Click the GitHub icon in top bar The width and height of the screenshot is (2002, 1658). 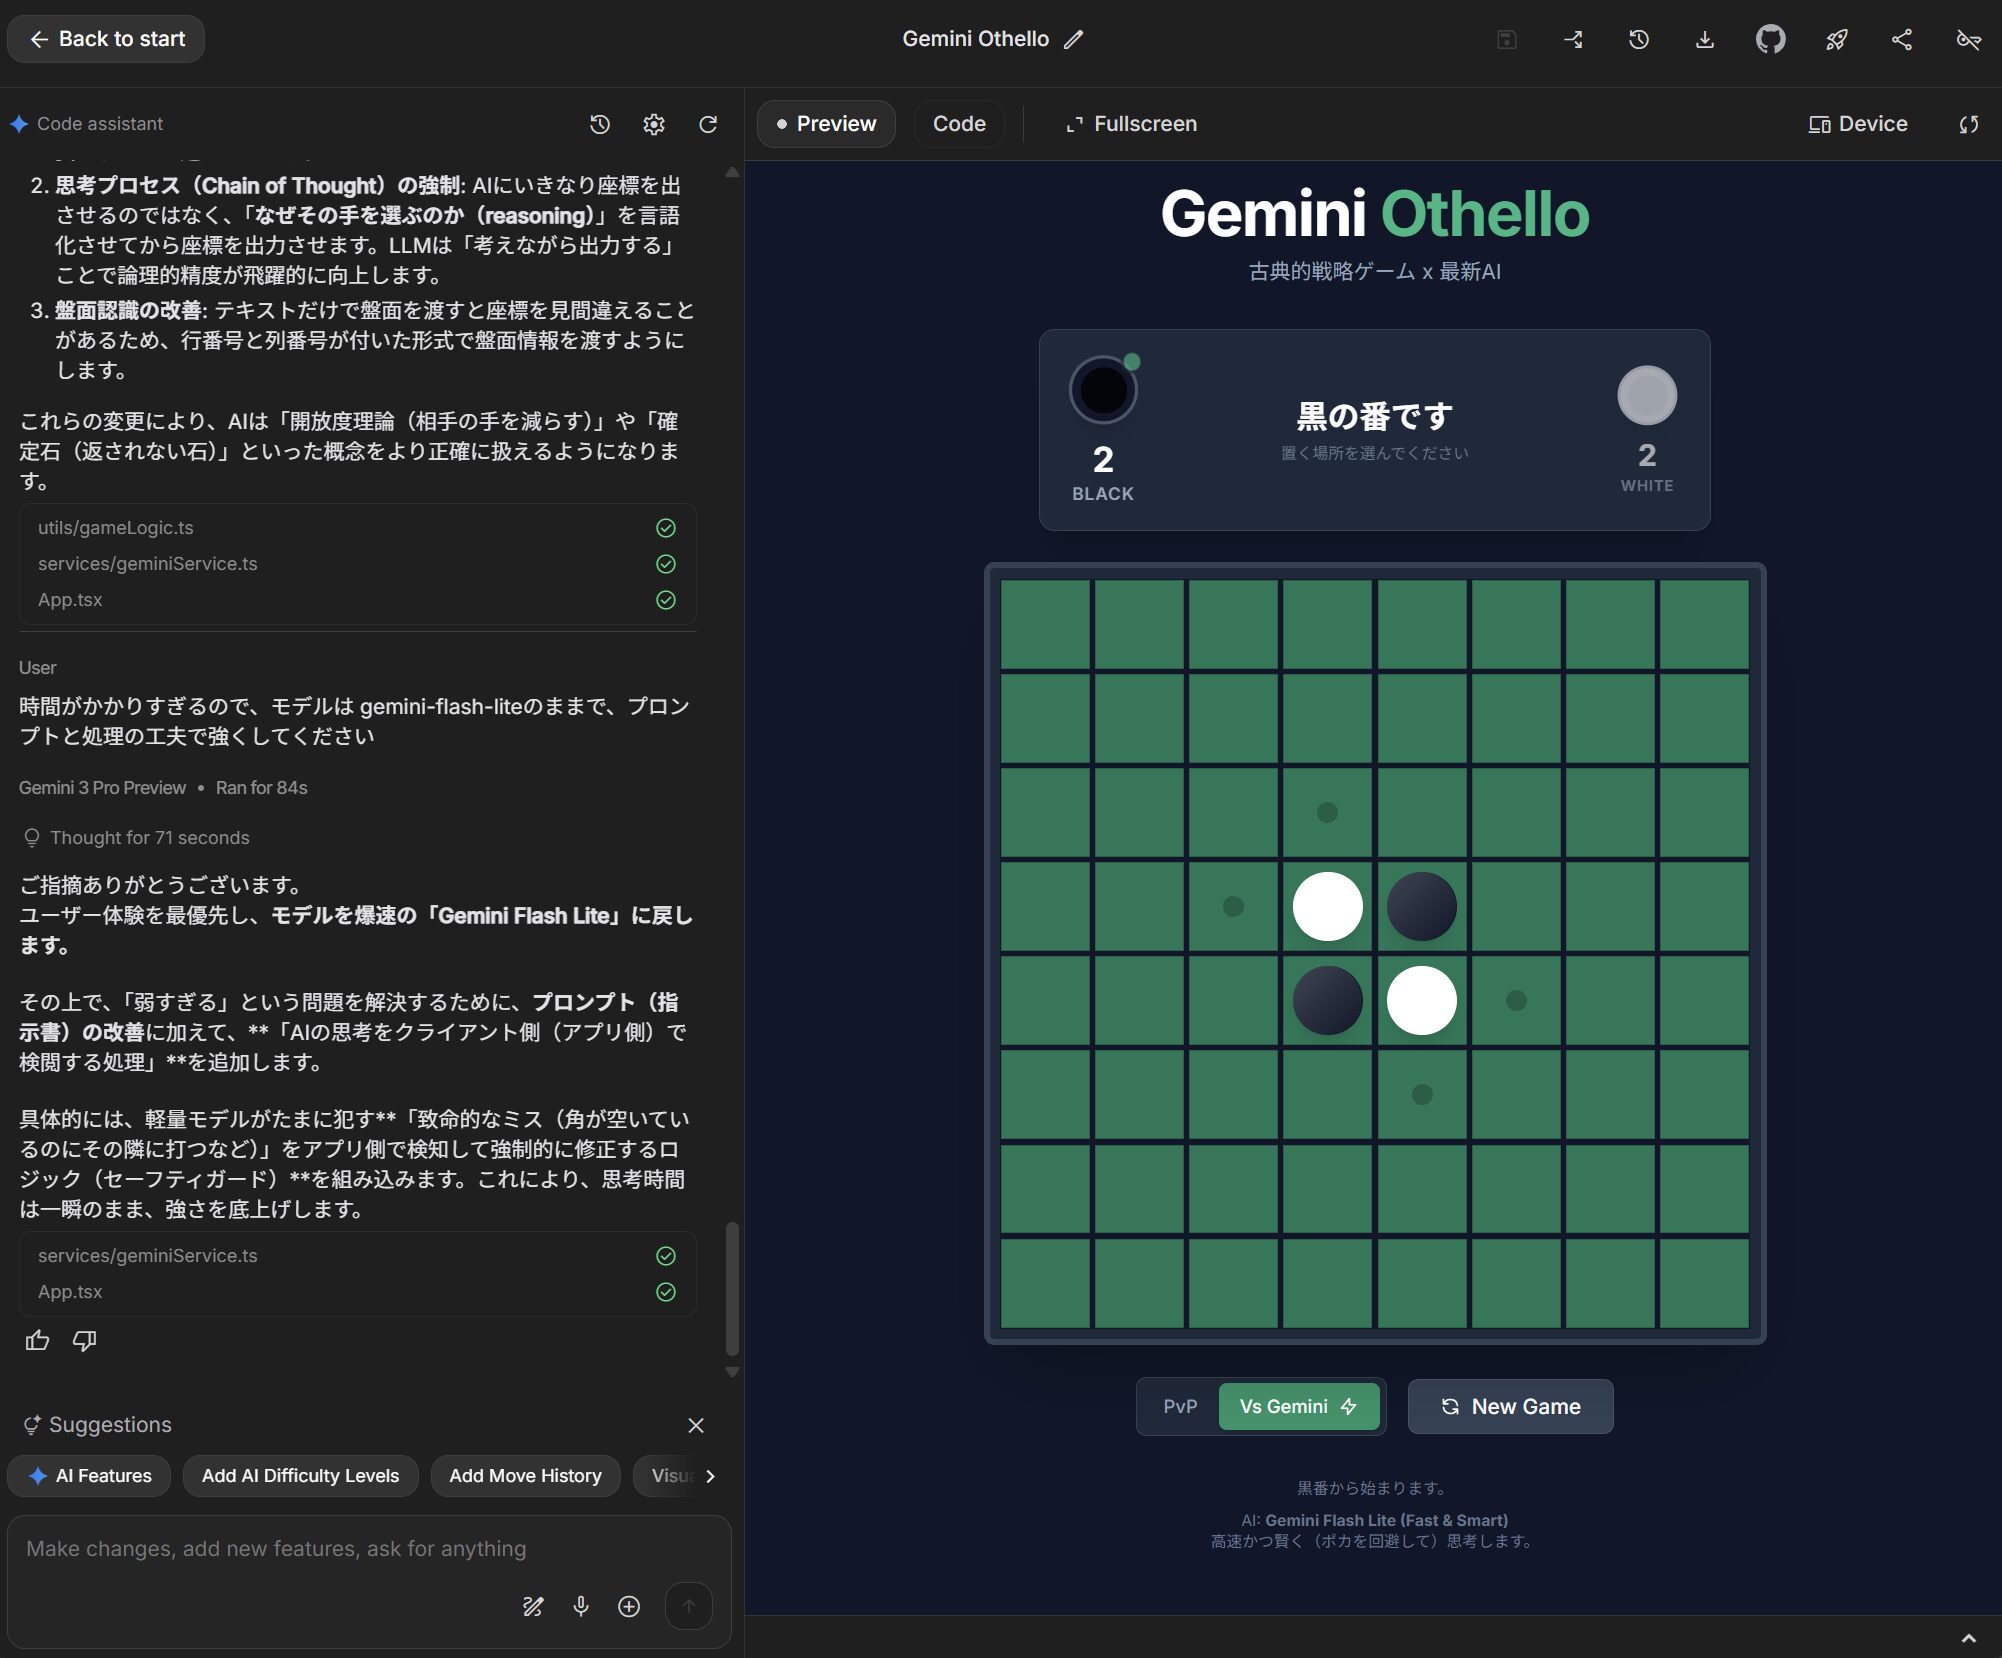1770,39
